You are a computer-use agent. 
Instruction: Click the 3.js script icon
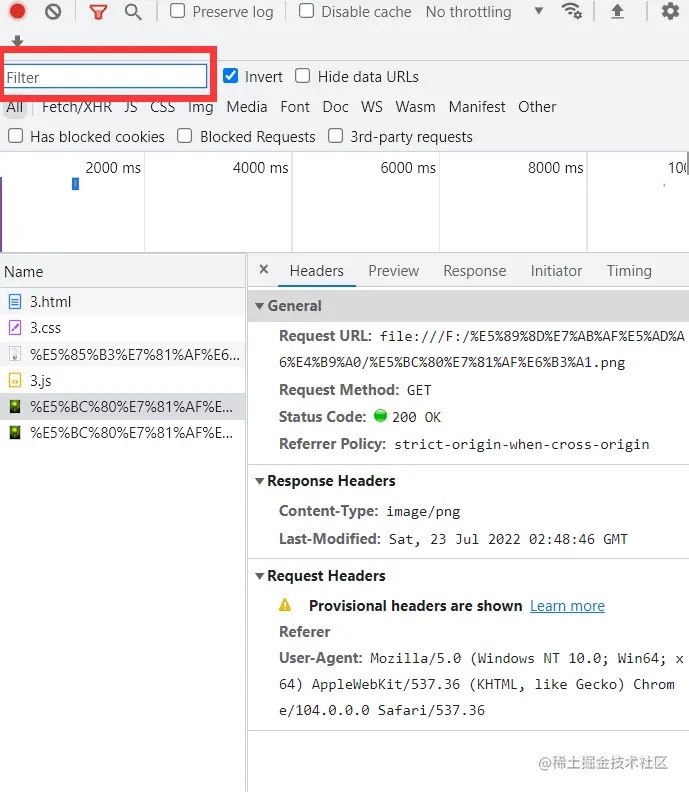[15, 380]
